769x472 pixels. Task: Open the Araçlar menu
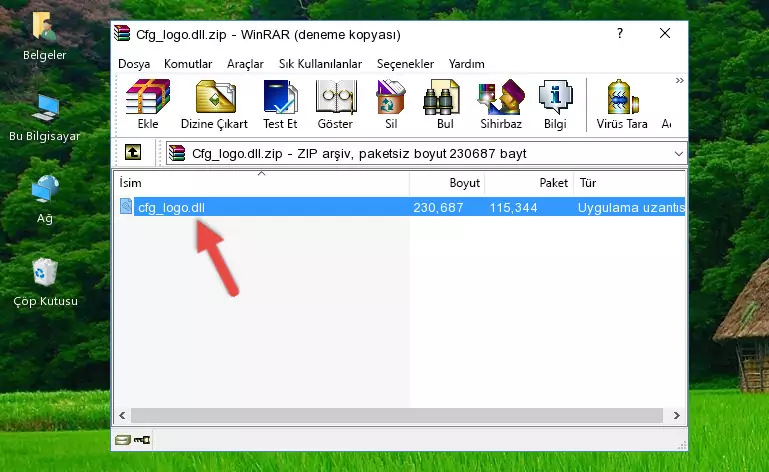(x=245, y=64)
